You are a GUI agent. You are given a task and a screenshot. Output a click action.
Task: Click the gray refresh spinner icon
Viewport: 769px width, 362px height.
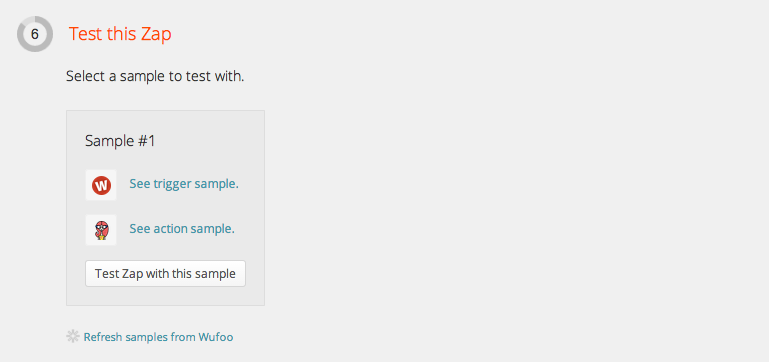coord(73,336)
